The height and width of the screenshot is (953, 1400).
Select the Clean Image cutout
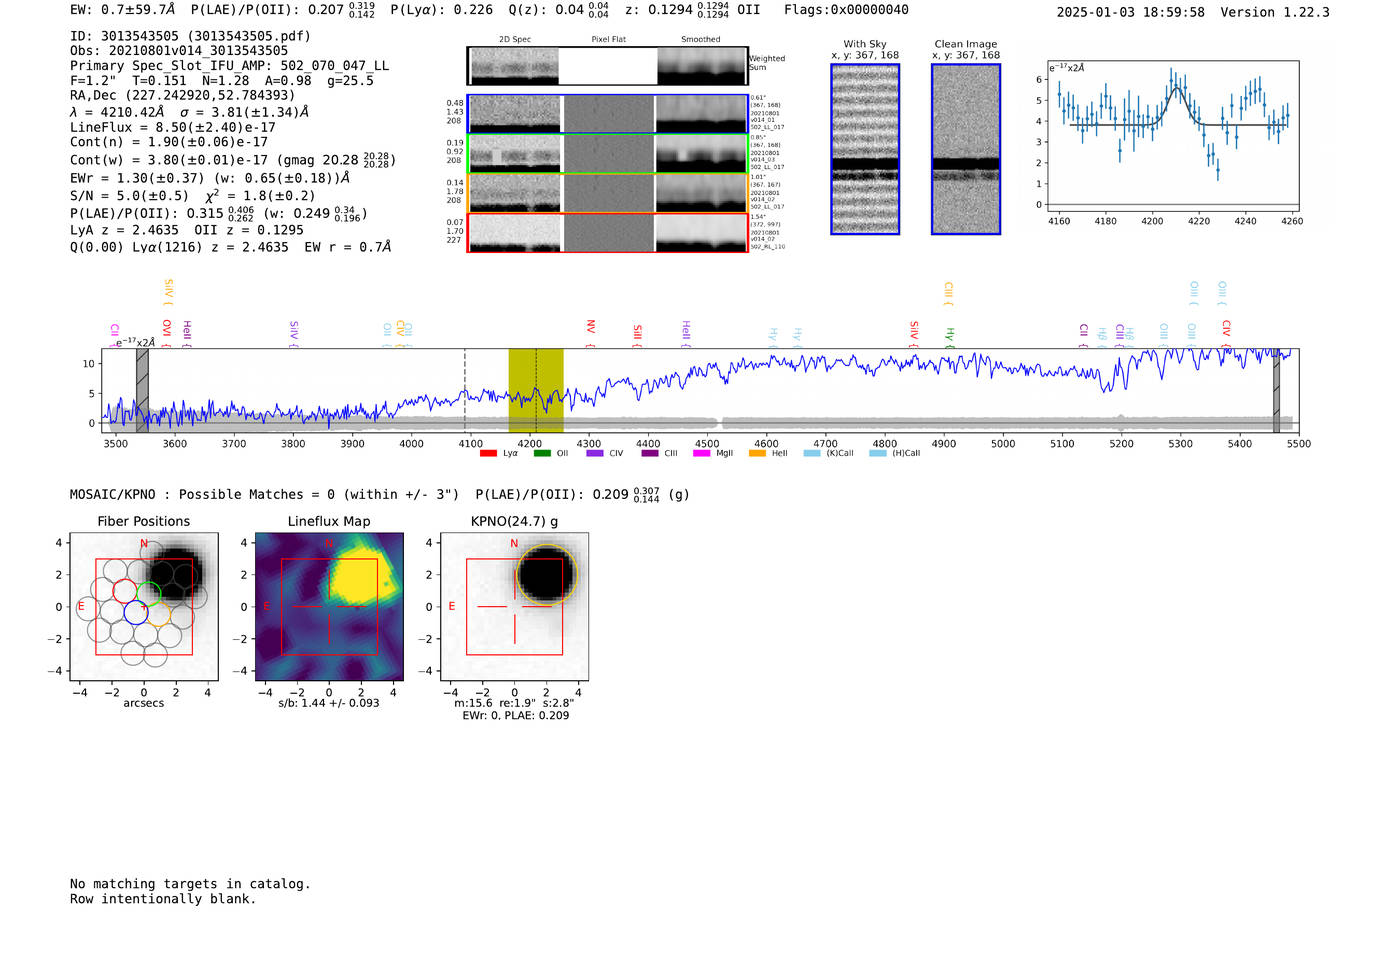click(966, 149)
